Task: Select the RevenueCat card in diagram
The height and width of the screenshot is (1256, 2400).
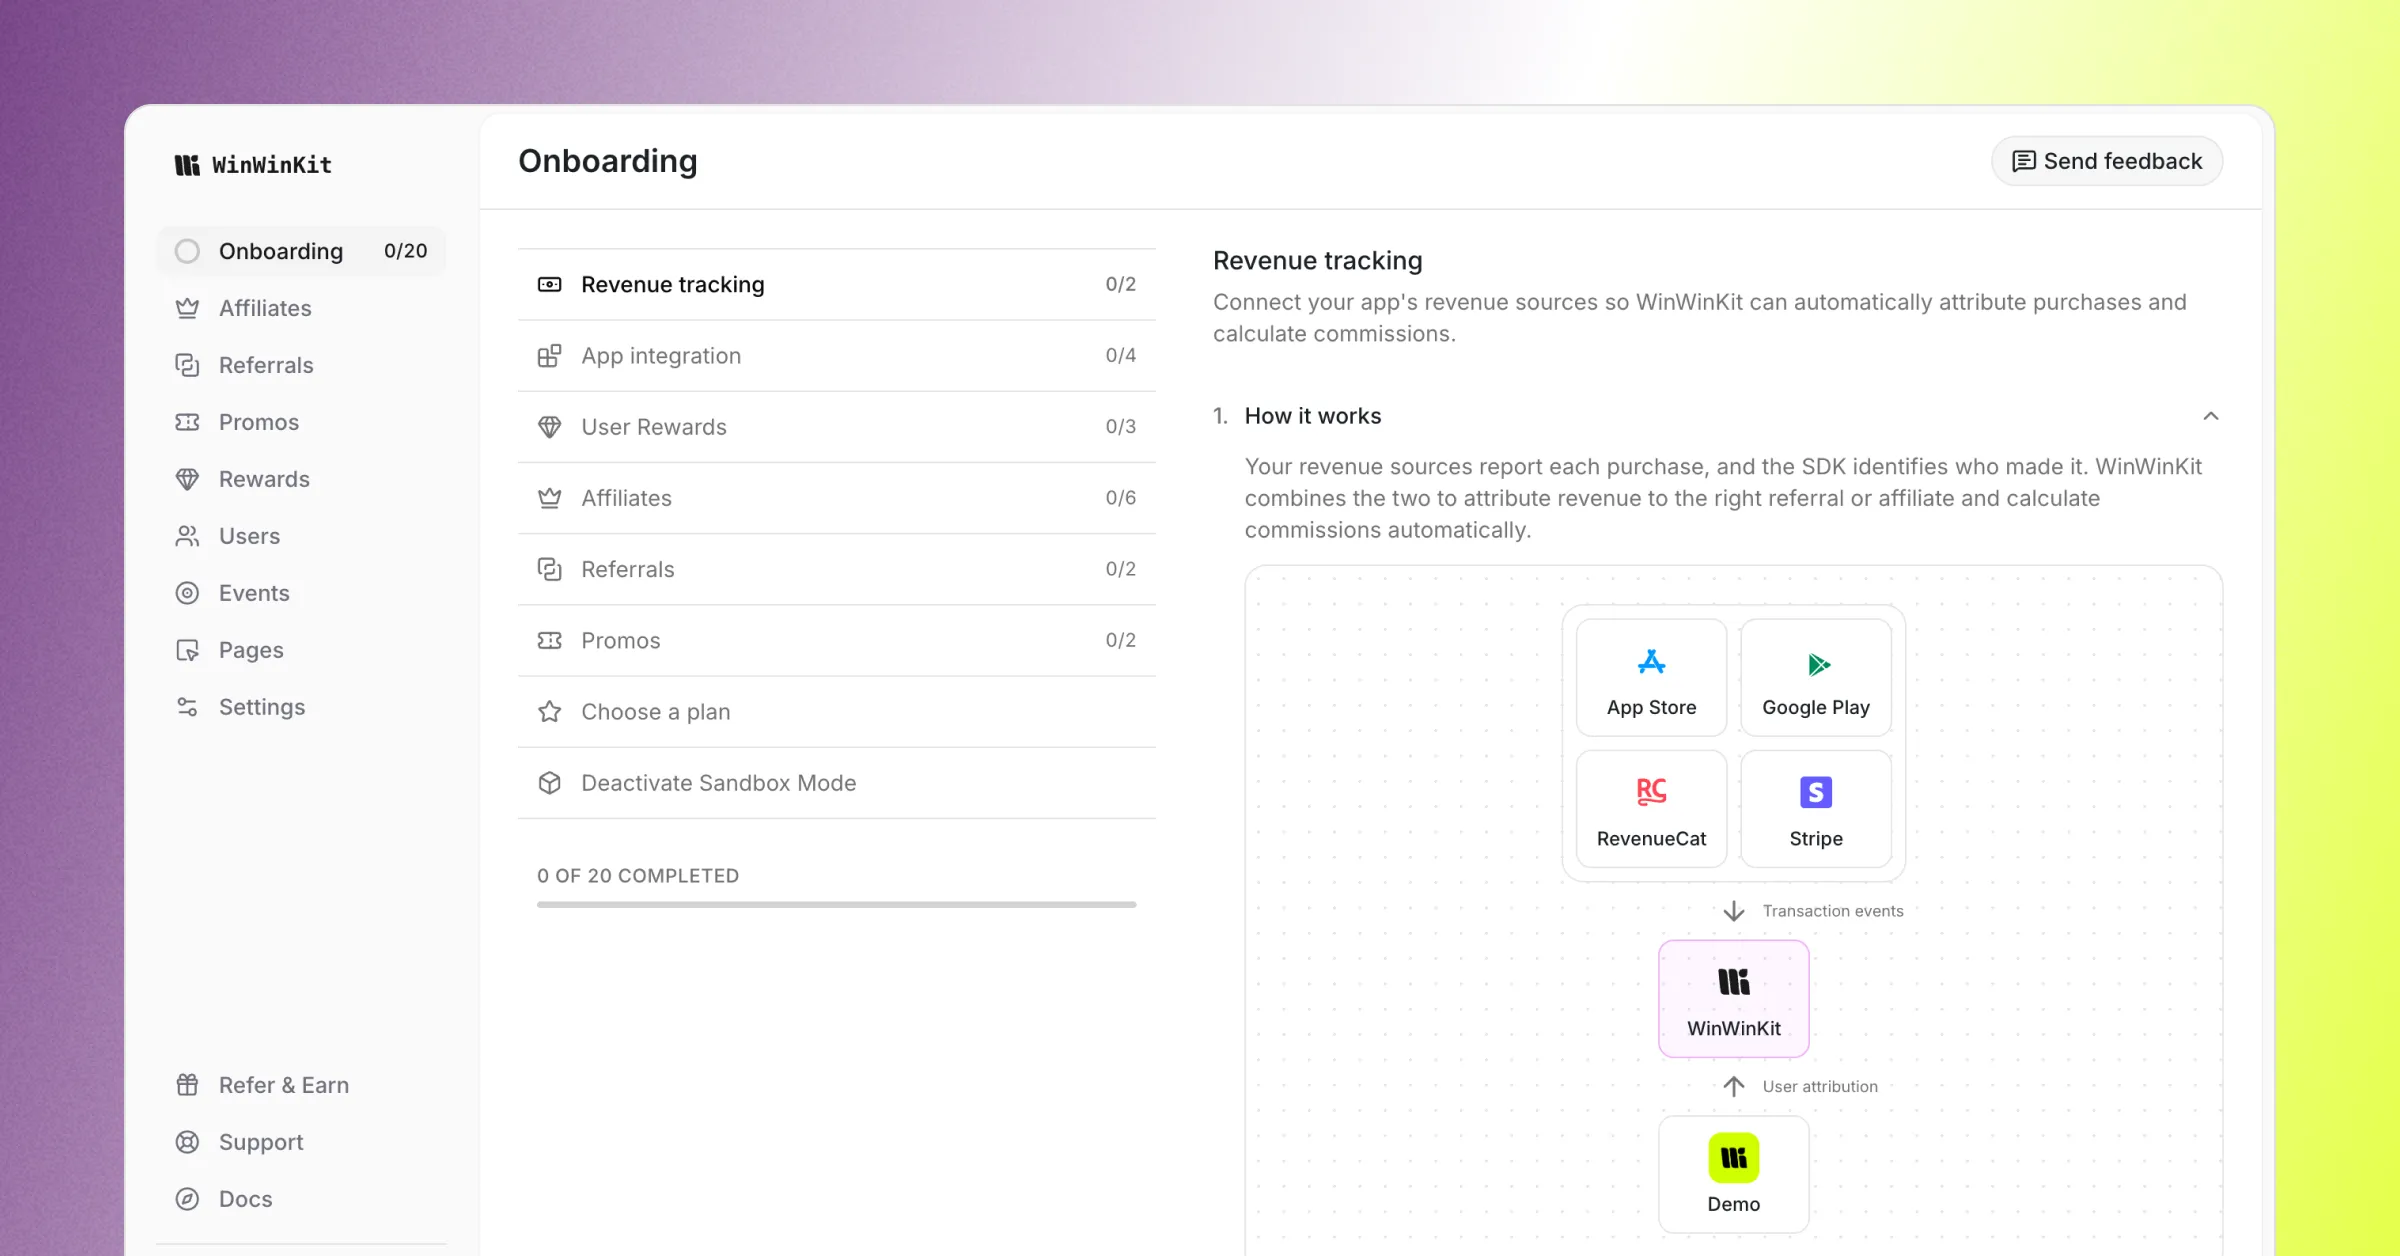Action: (x=1651, y=809)
